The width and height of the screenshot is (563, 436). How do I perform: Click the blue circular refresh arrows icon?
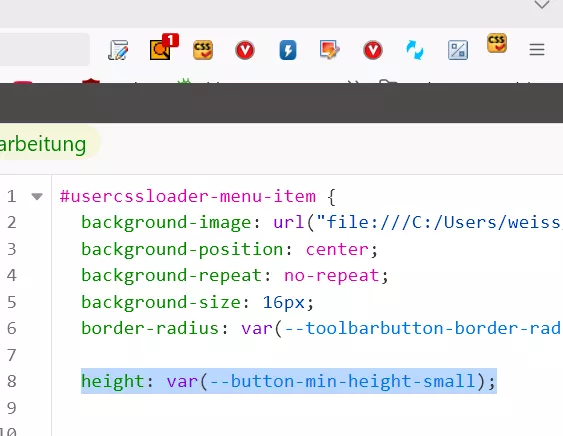click(x=415, y=50)
